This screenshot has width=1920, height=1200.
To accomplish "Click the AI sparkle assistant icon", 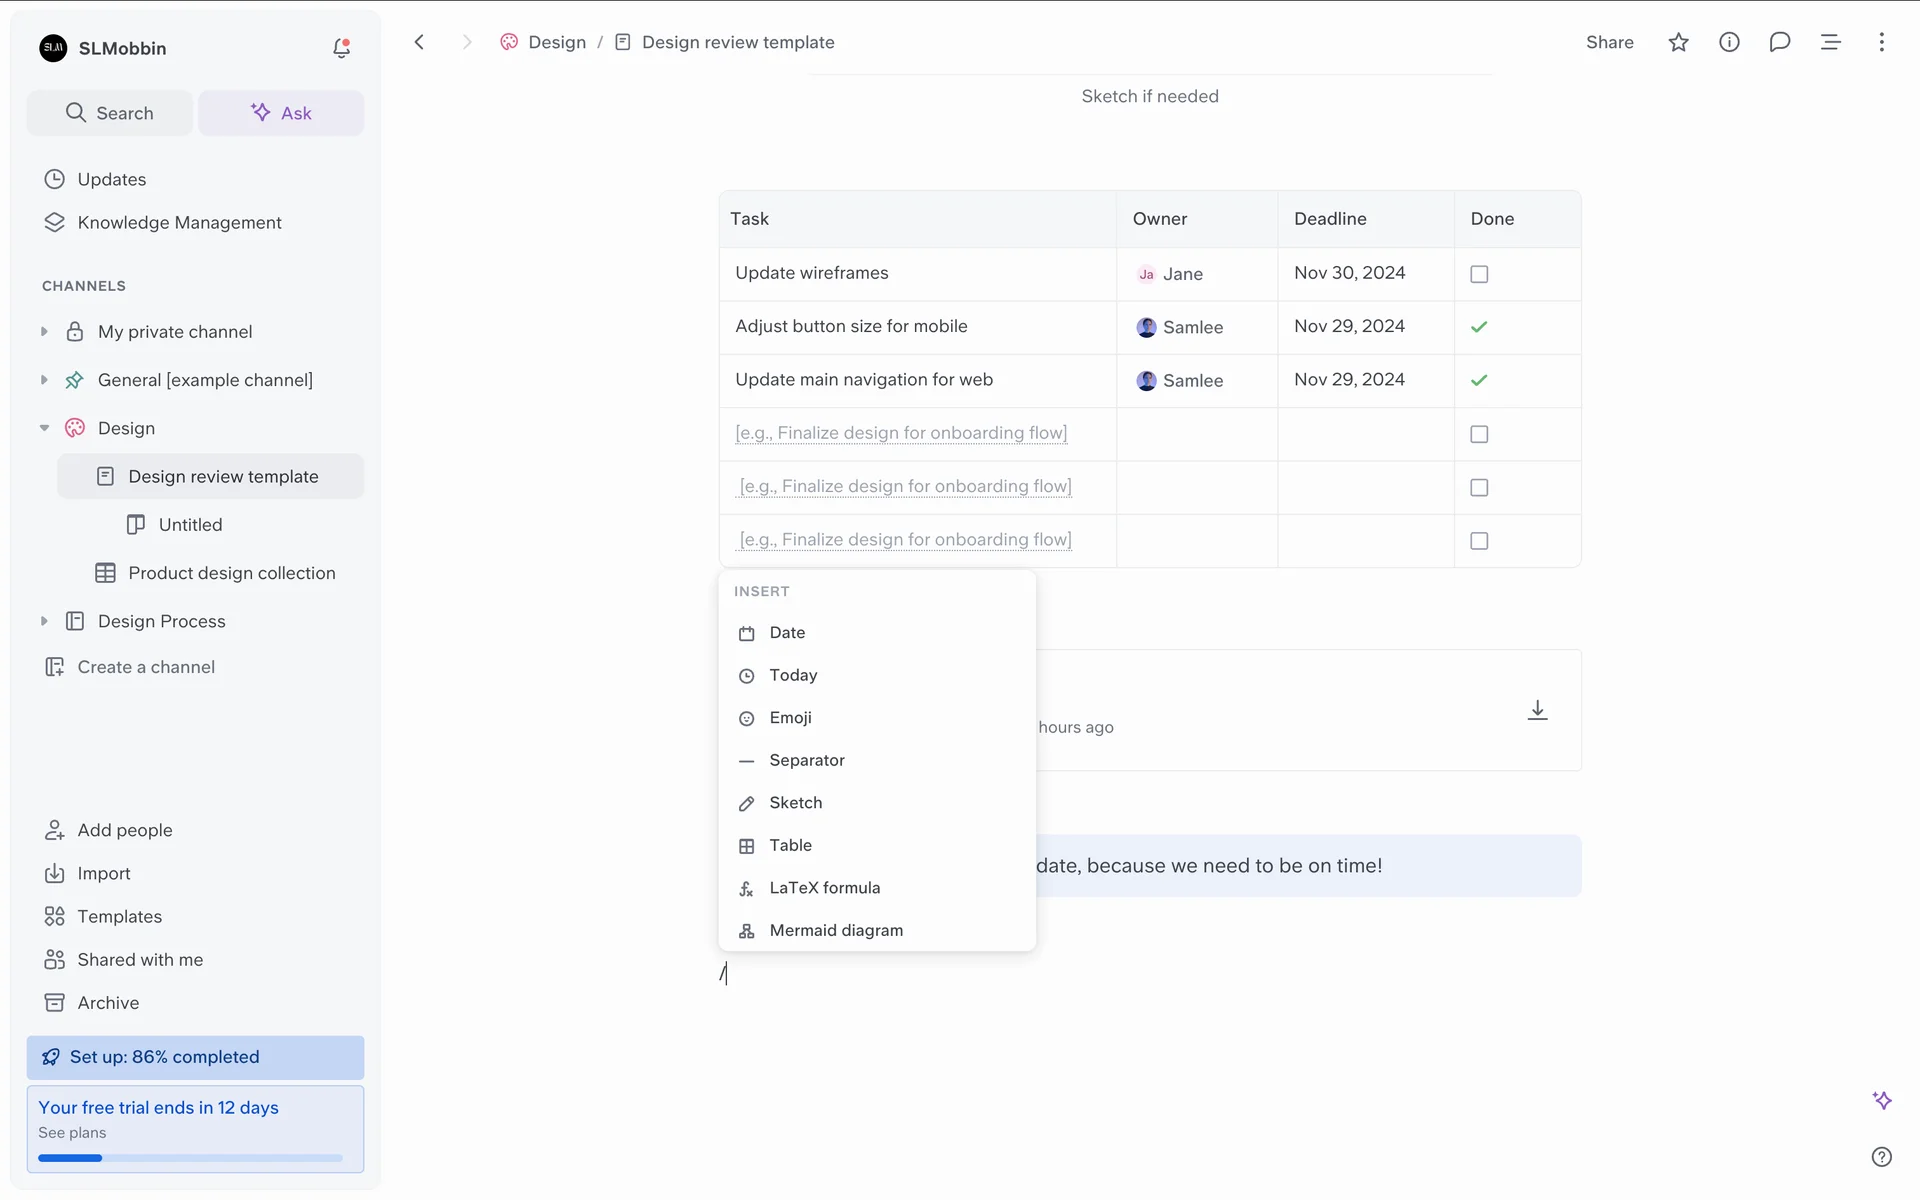I will coord(1882,1100).
